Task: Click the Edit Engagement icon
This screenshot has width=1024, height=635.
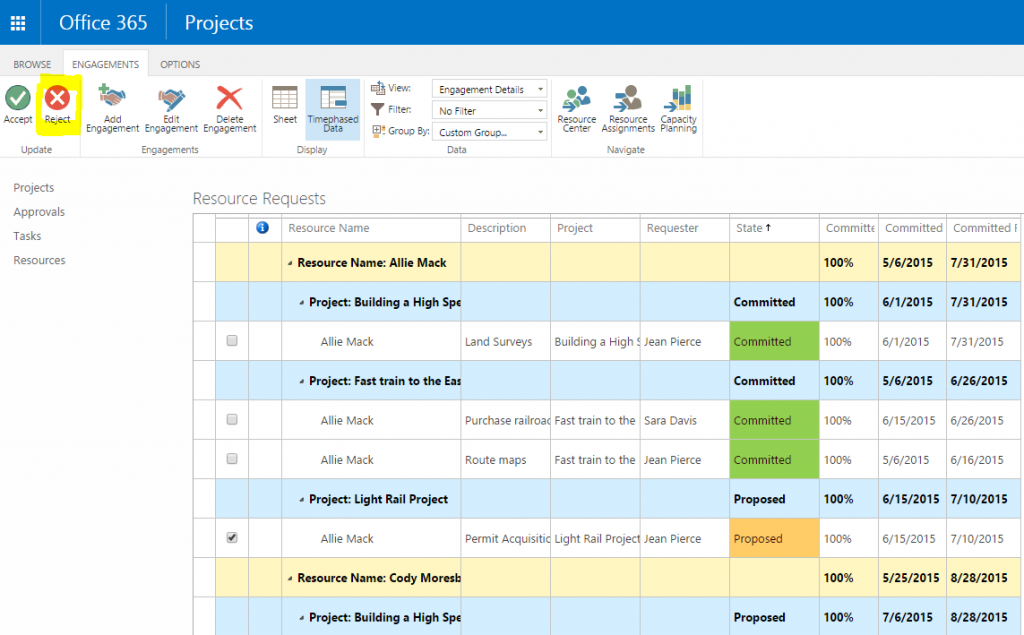Action: 171,98
